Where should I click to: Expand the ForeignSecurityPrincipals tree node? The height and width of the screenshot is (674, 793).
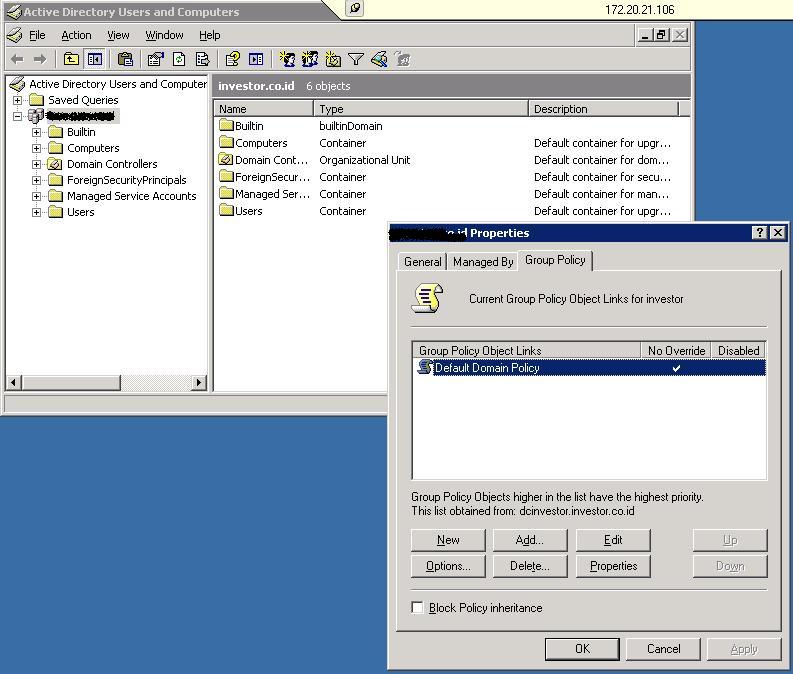(x=36, y=181)
